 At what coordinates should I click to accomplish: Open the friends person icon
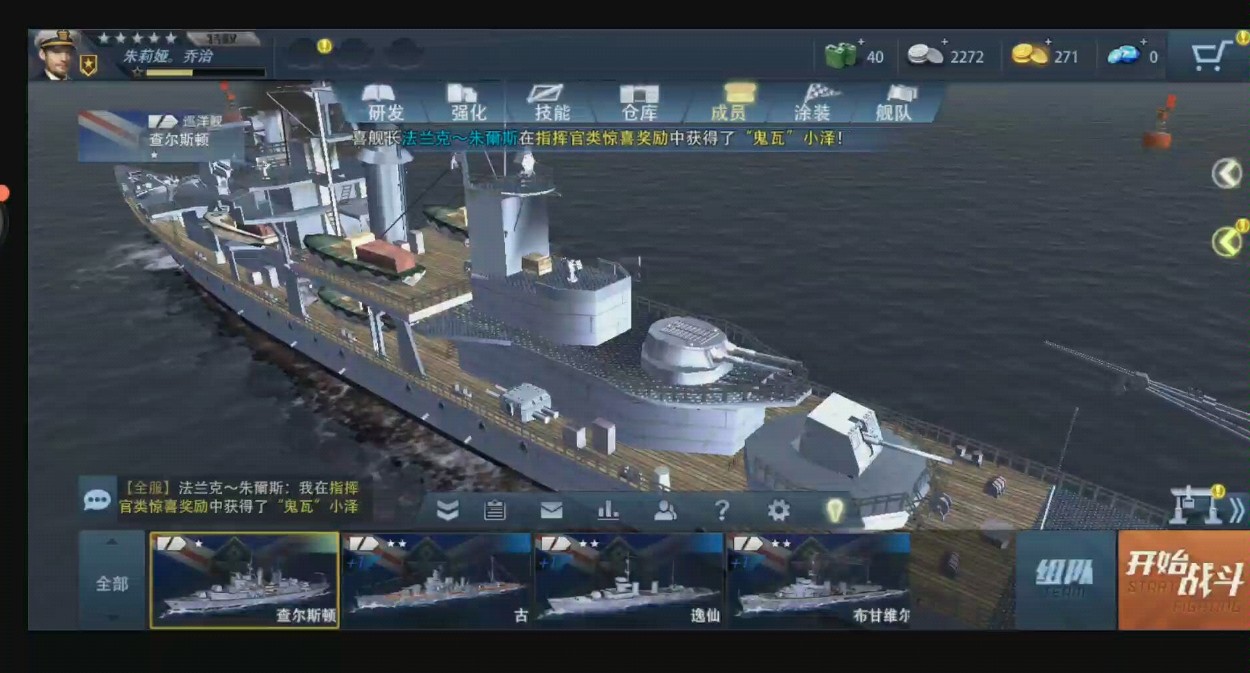664,510
